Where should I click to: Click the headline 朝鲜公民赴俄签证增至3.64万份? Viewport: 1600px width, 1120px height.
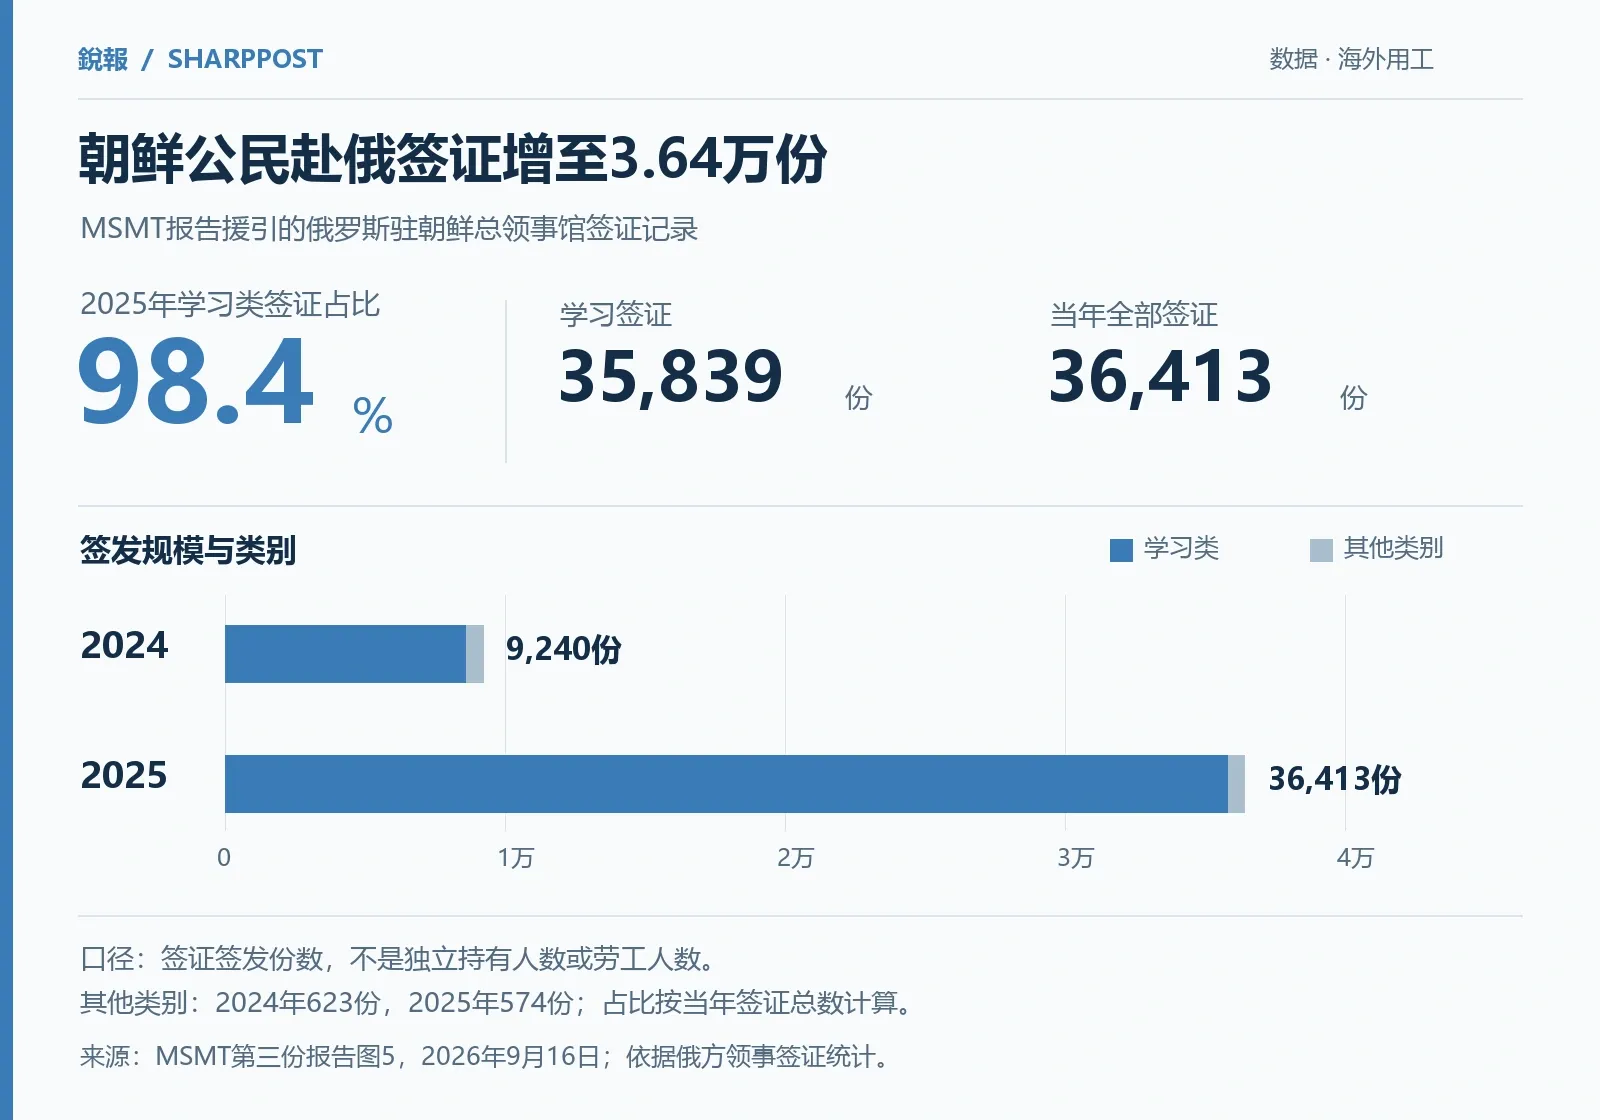(x=453, y=159)
